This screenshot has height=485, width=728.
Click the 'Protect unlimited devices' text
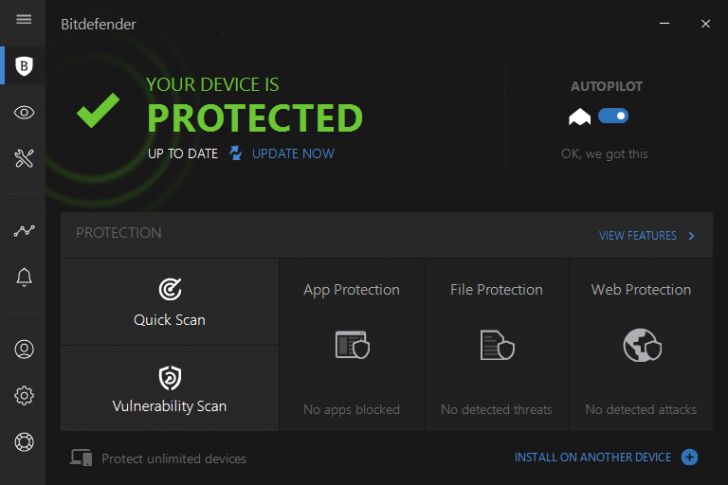pos(174,459)
